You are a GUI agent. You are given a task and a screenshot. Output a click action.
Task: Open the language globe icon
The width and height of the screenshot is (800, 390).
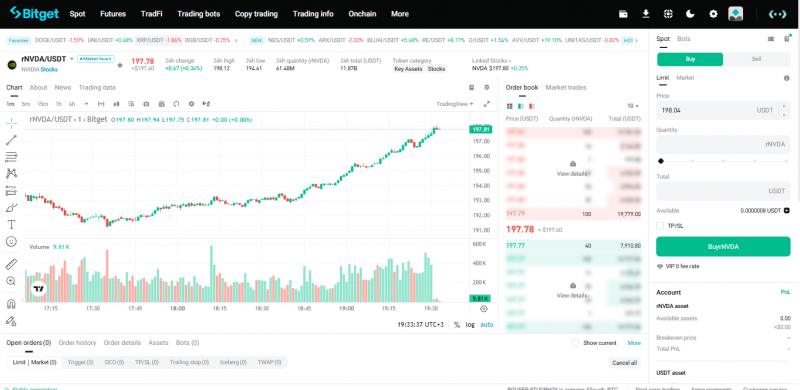coord(668,14)
